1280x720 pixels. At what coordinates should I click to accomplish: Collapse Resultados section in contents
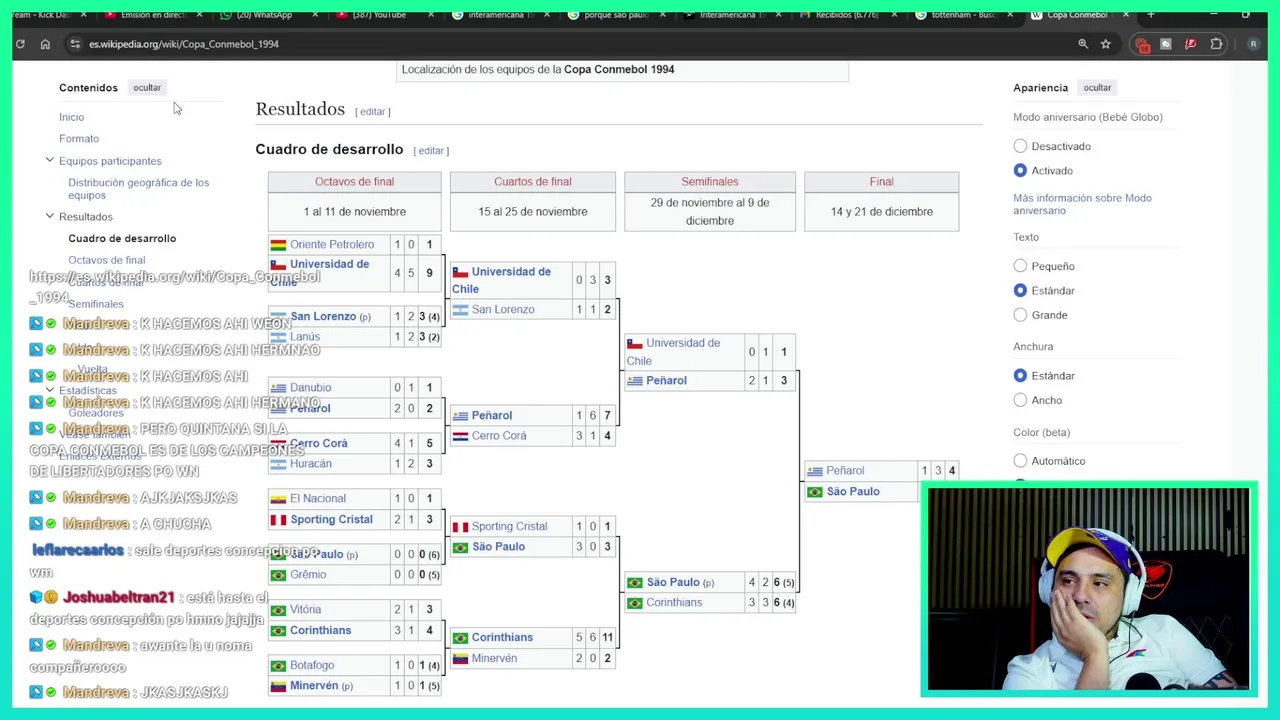(49, 216)
